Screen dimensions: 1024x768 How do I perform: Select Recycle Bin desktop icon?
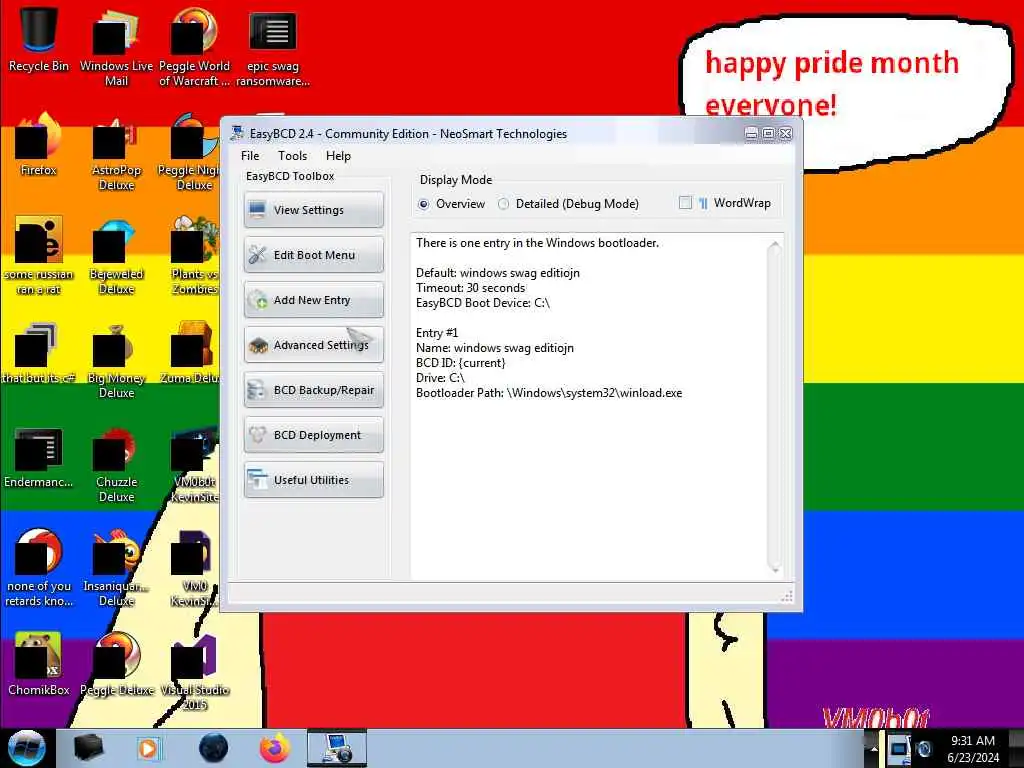tap(39, 39)
